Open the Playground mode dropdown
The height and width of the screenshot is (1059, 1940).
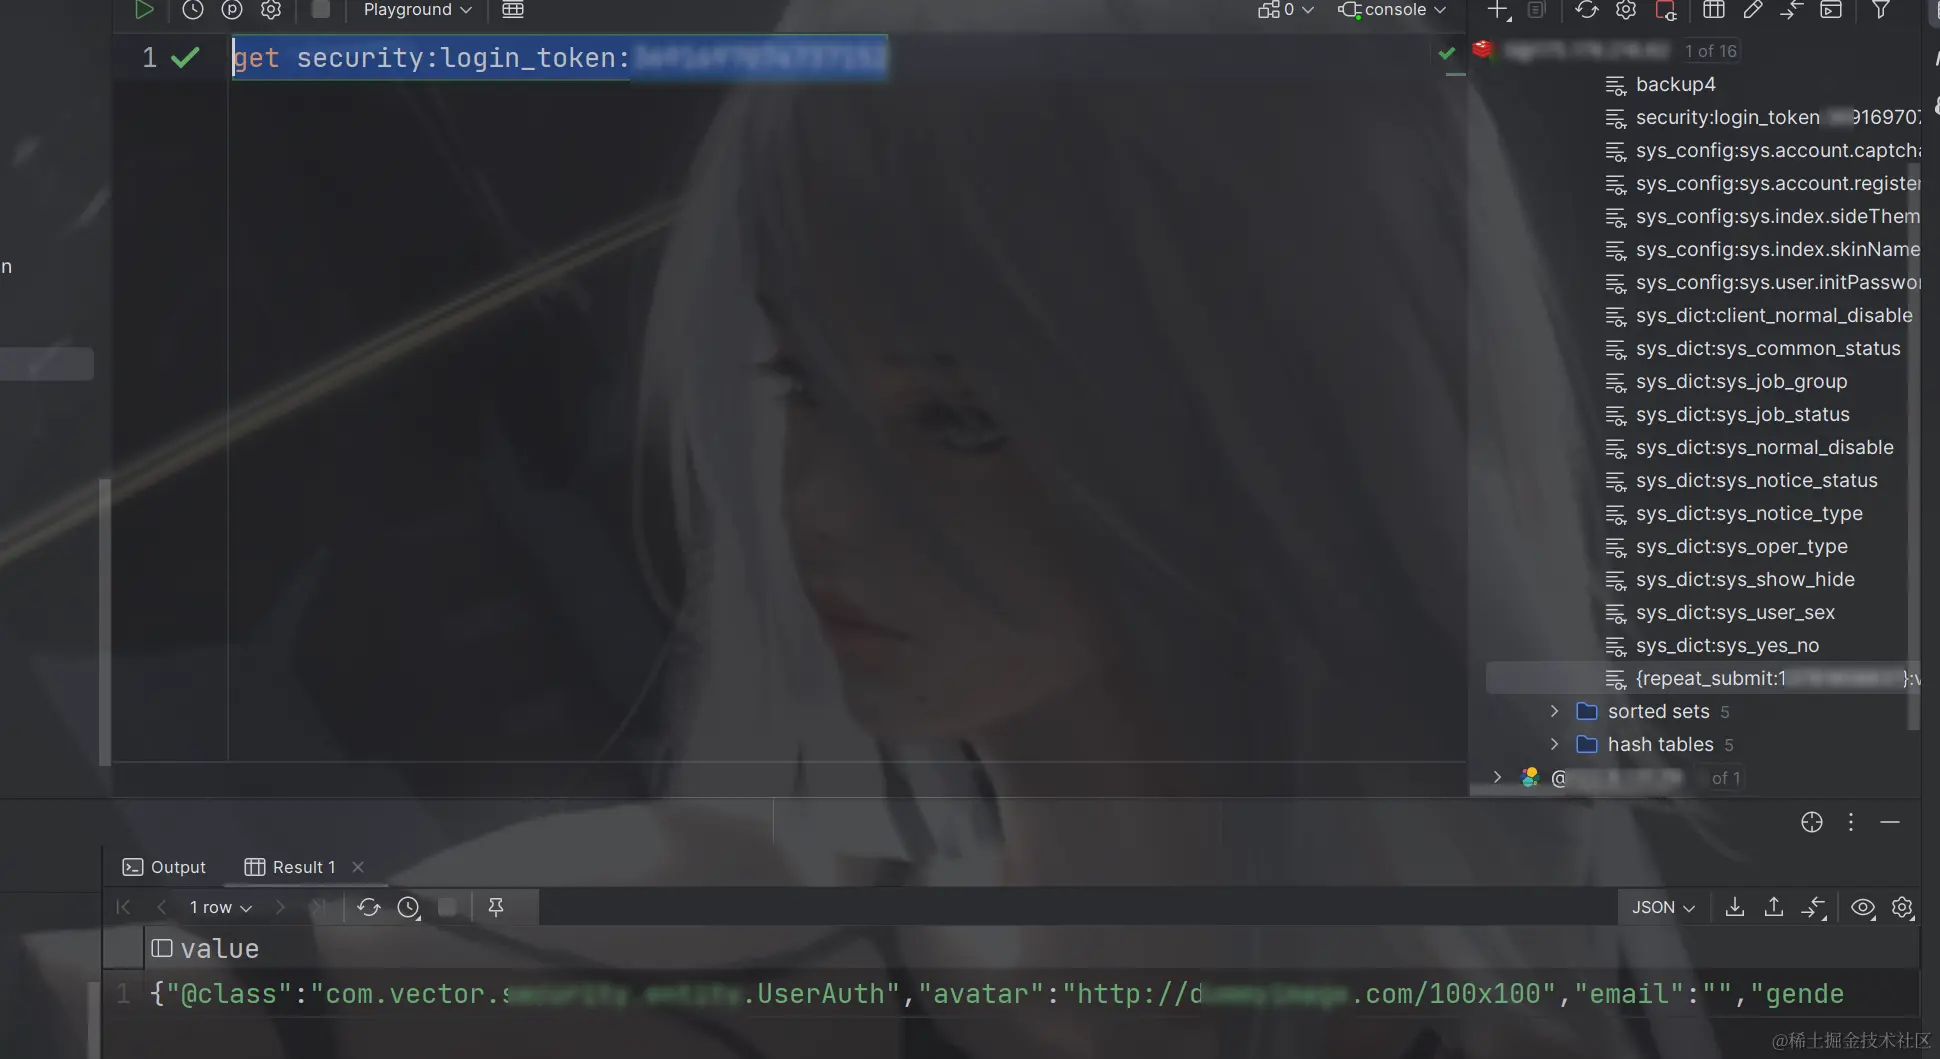[417, 10]
